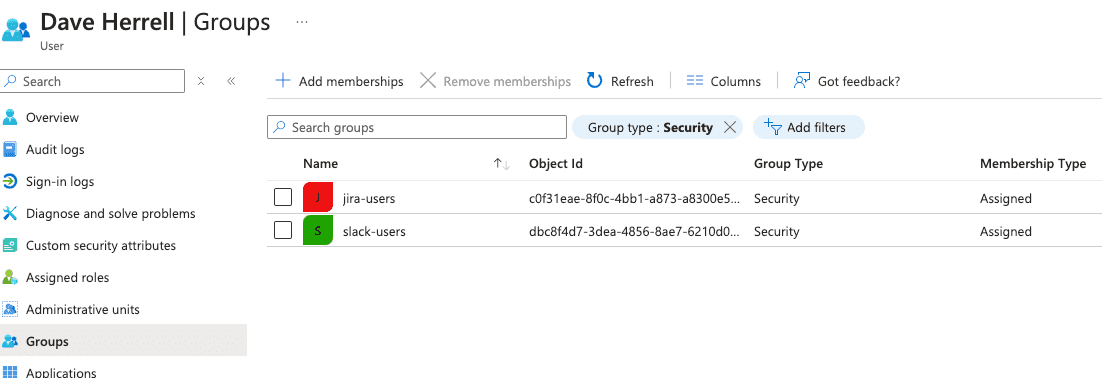The image size is (1102, 378).
Task: Click the Columns list icon
Action: [694, 81]
